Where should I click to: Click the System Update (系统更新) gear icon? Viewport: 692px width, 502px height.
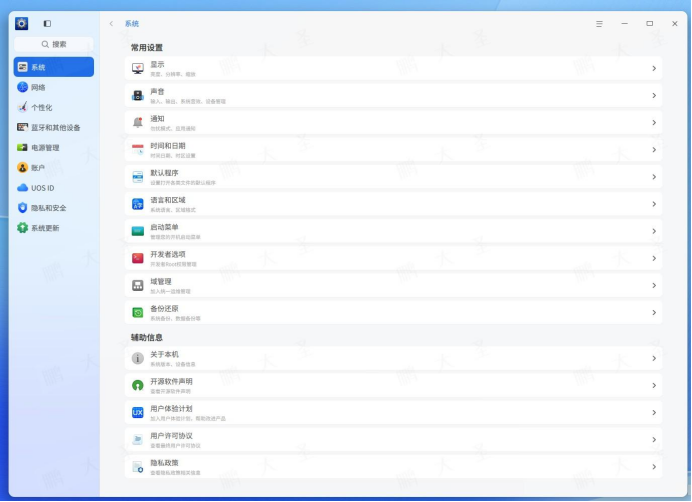pos(23,228)
